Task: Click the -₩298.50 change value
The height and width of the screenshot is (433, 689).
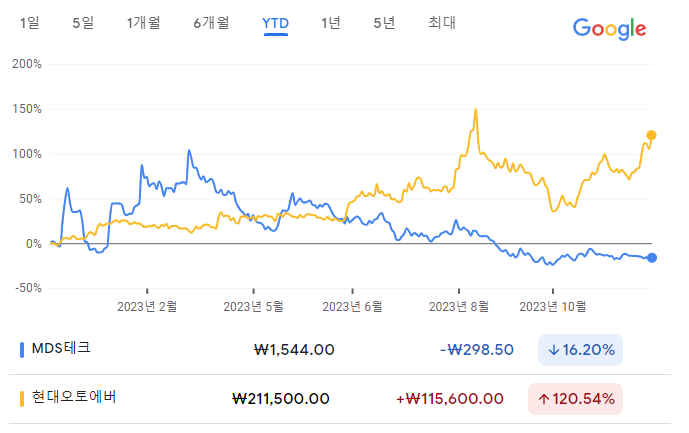Action: [x=477, y=350]
